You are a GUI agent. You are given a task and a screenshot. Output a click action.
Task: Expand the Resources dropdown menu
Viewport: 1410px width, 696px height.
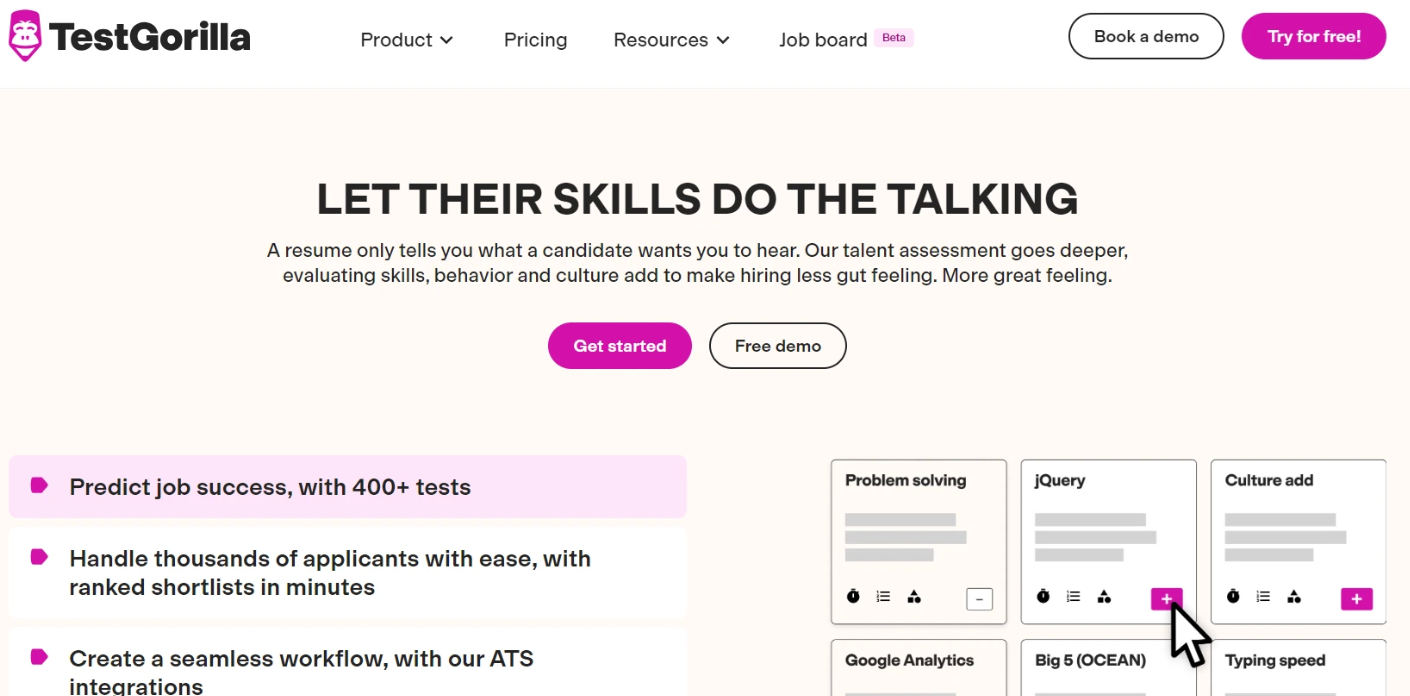[671, 40]
